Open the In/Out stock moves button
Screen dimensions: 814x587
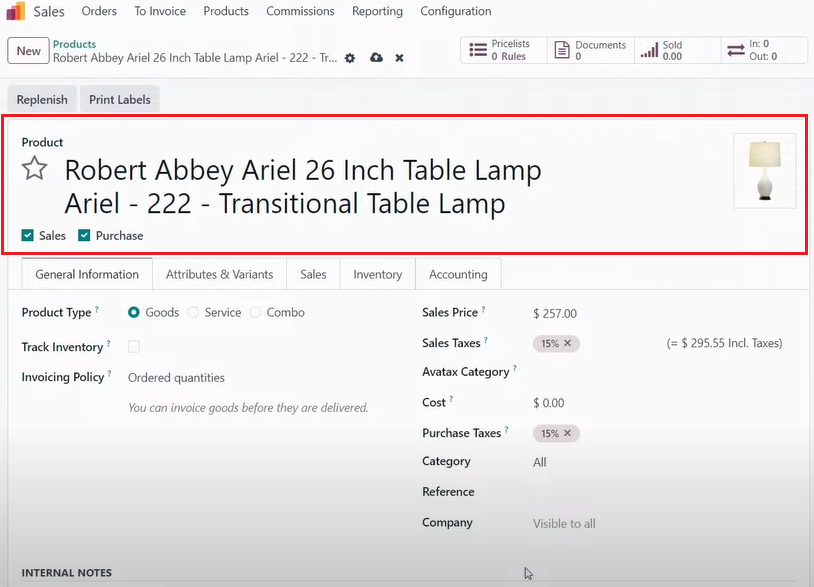click(x=764, y=50)
